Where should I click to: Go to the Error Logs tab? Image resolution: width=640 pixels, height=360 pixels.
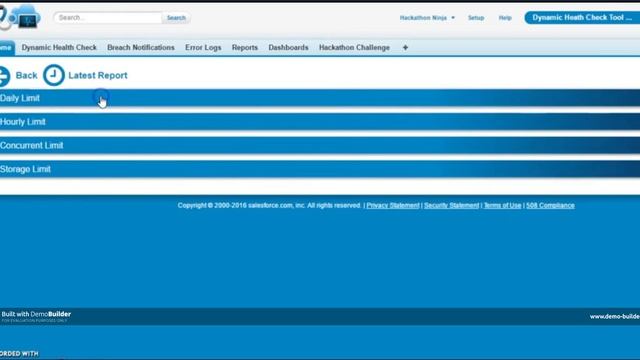click(x=203, y=48)
